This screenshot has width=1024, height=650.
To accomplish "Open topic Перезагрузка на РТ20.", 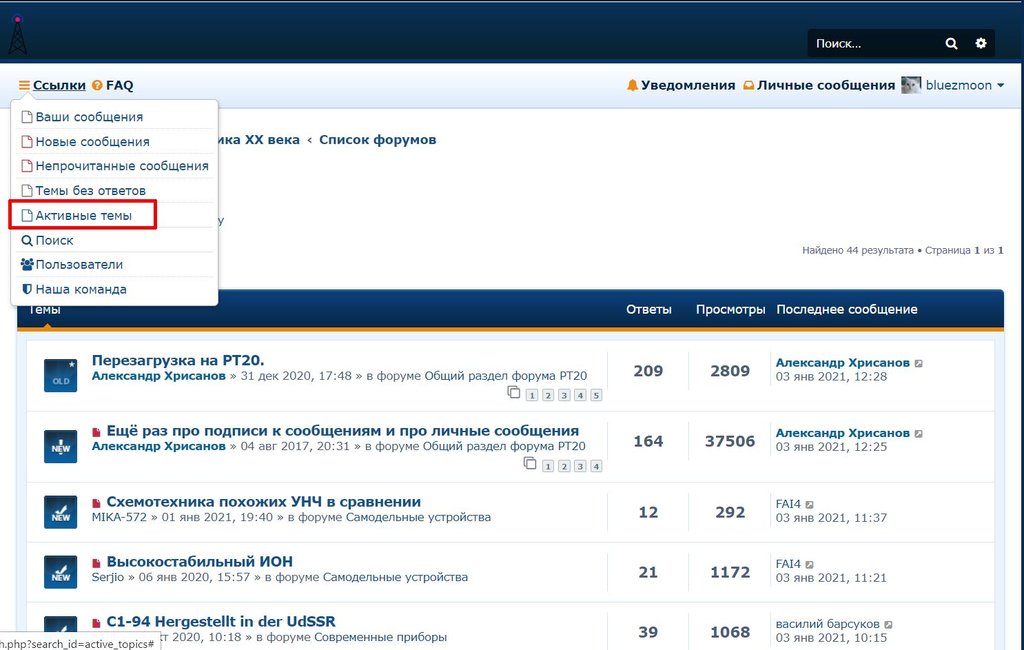I will point(178,360).
